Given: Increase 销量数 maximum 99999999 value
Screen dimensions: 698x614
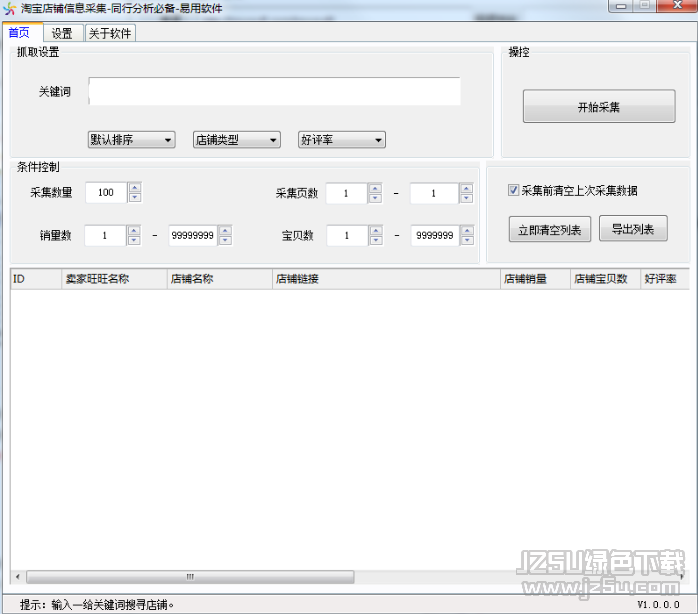Looking at the screenshot, I should coord(225,230).
